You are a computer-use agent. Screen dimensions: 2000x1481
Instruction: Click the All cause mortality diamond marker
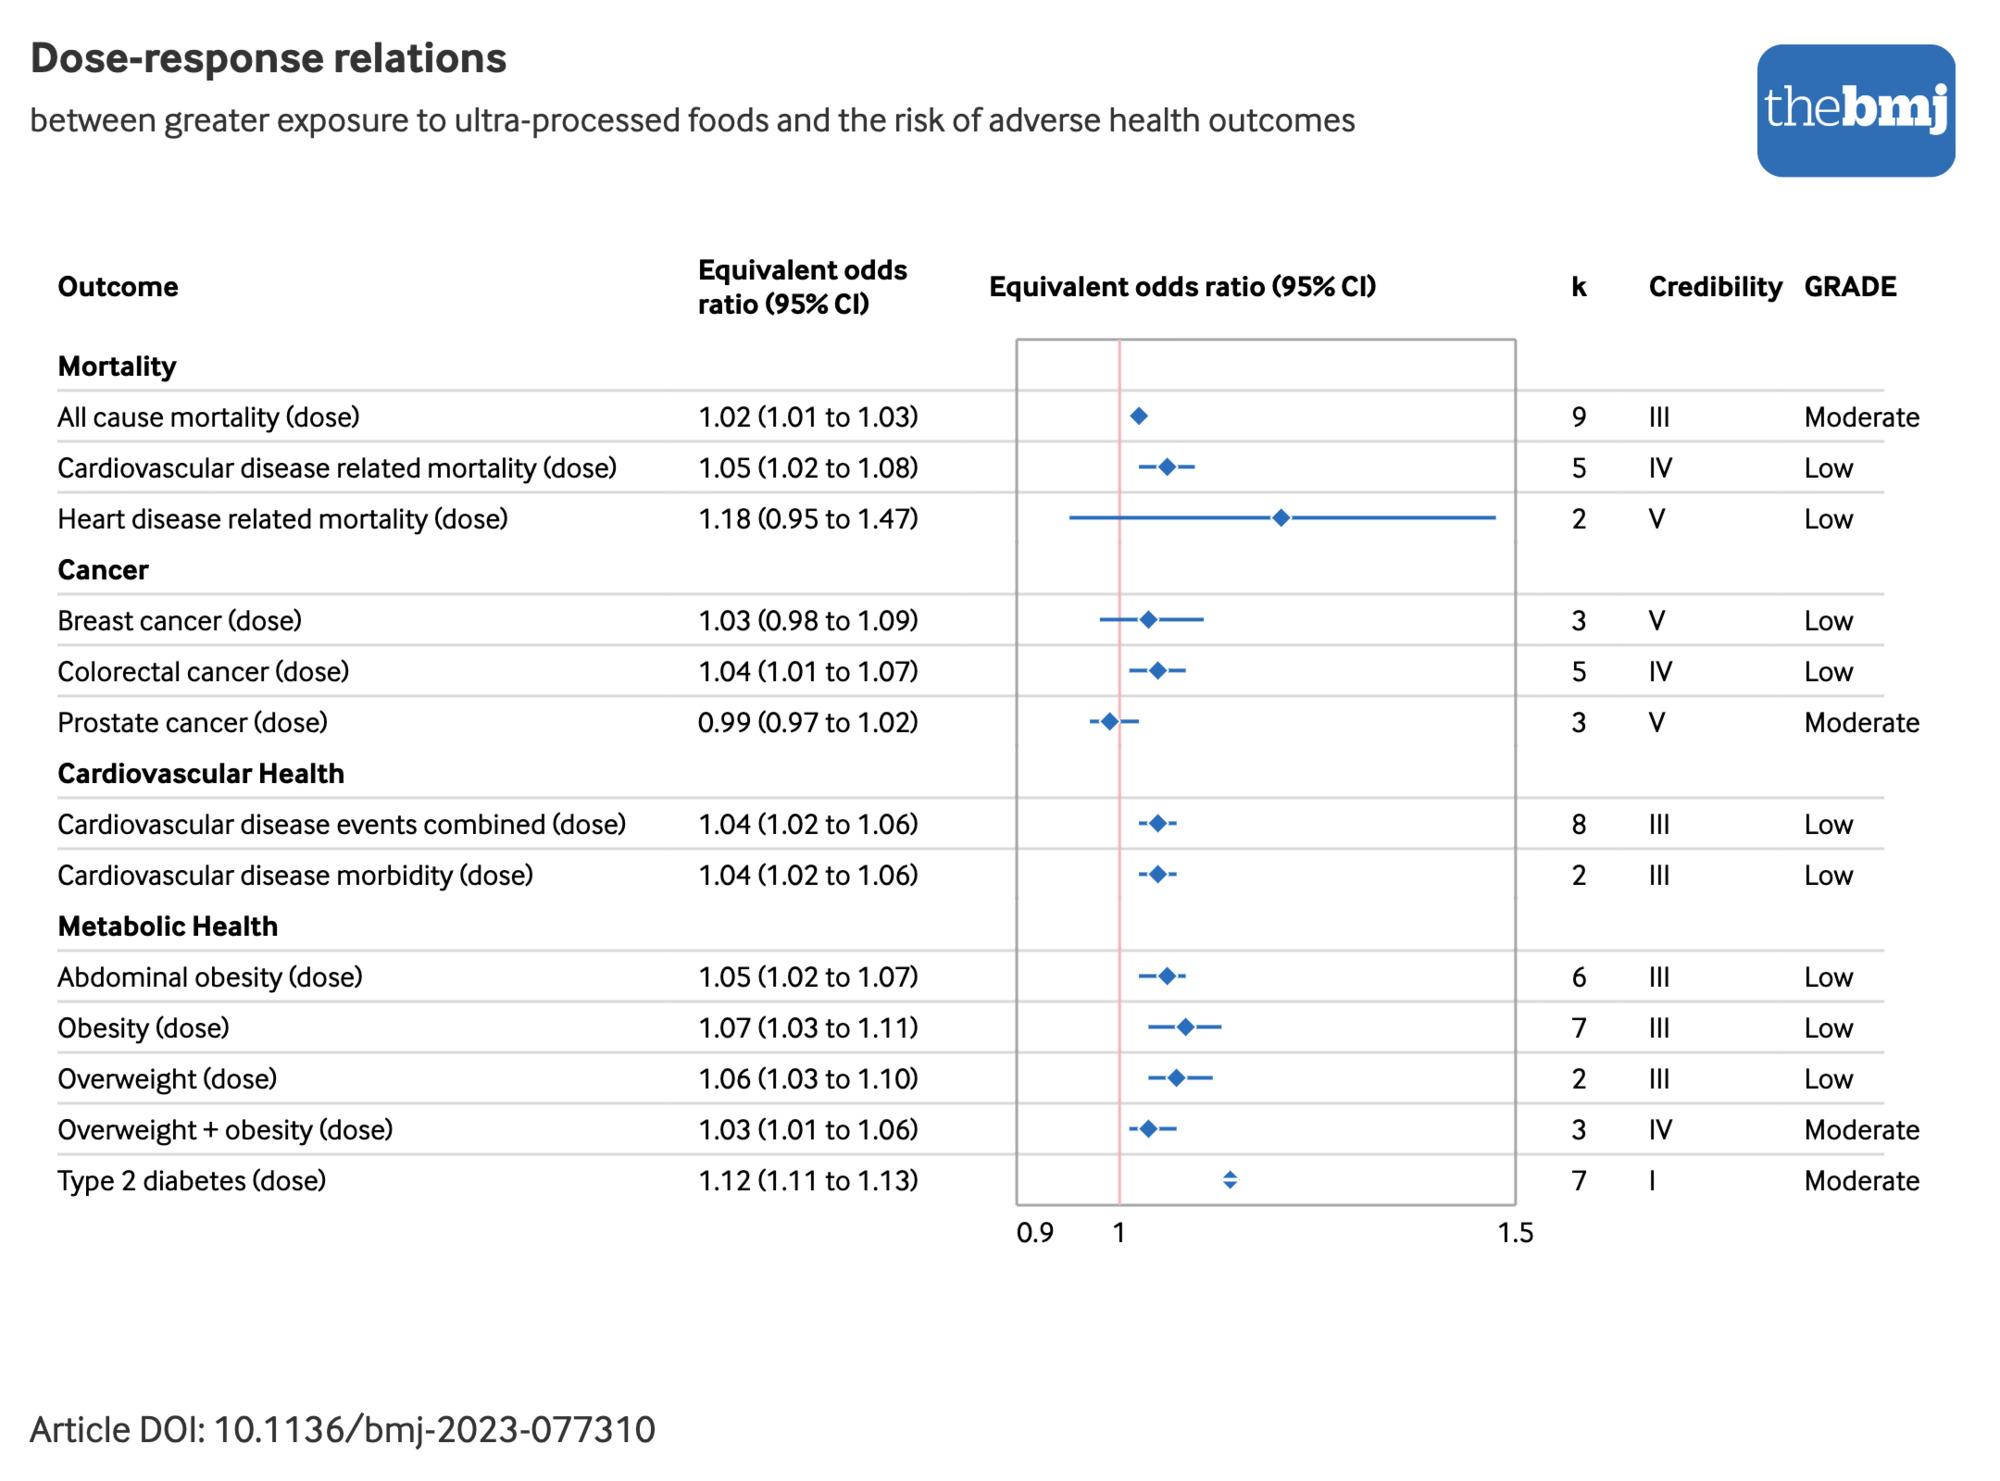click(1138, 416)
